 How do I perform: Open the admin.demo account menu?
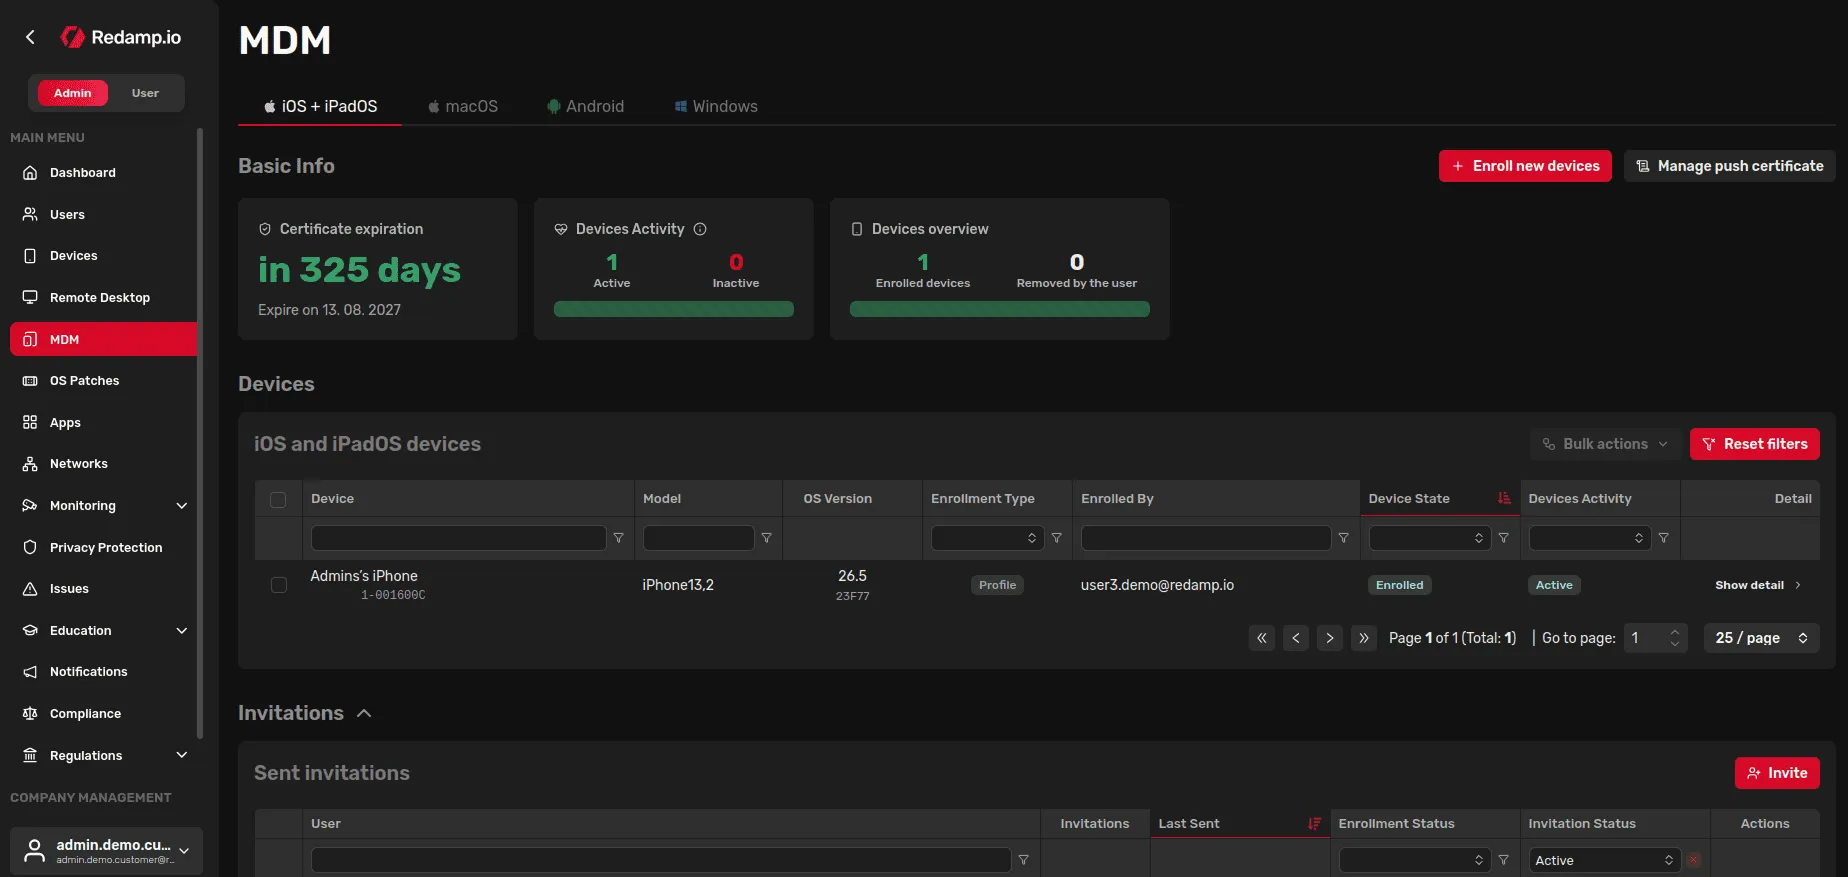click(106, 851)
